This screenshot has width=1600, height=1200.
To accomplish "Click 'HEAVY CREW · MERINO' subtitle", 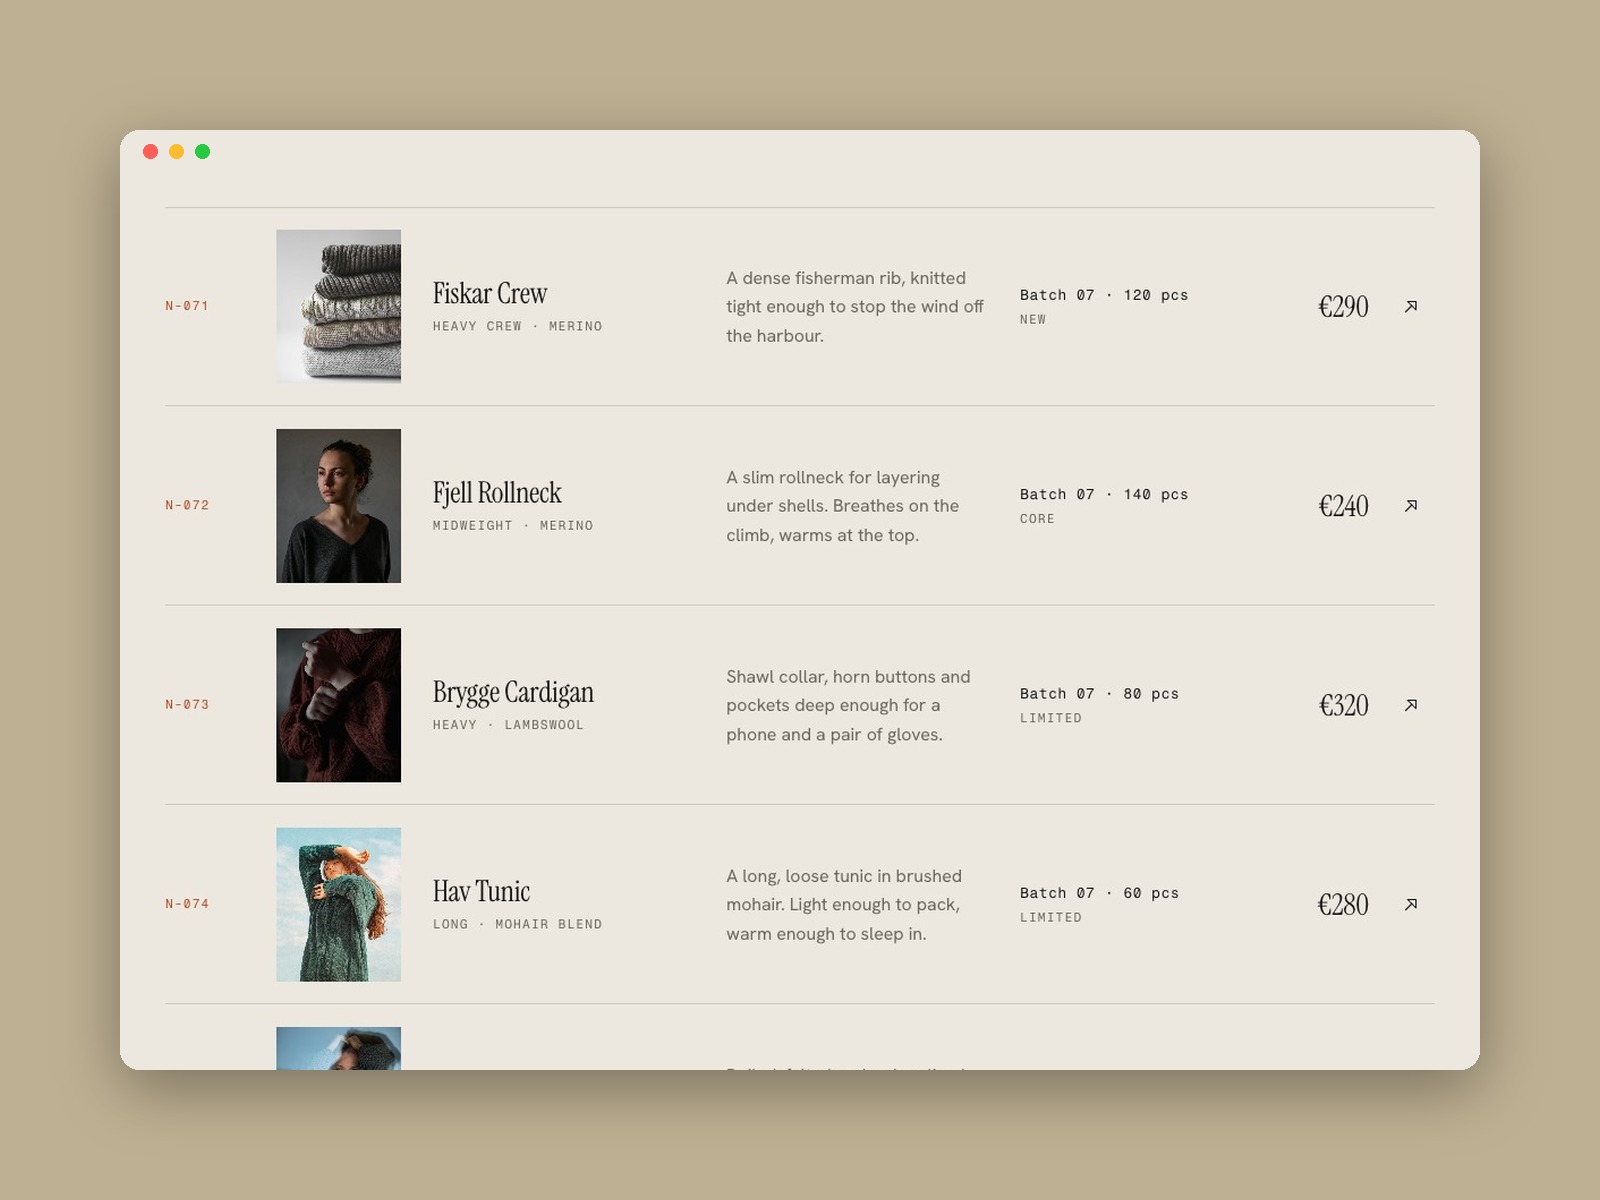I will [x=517, y=326].
